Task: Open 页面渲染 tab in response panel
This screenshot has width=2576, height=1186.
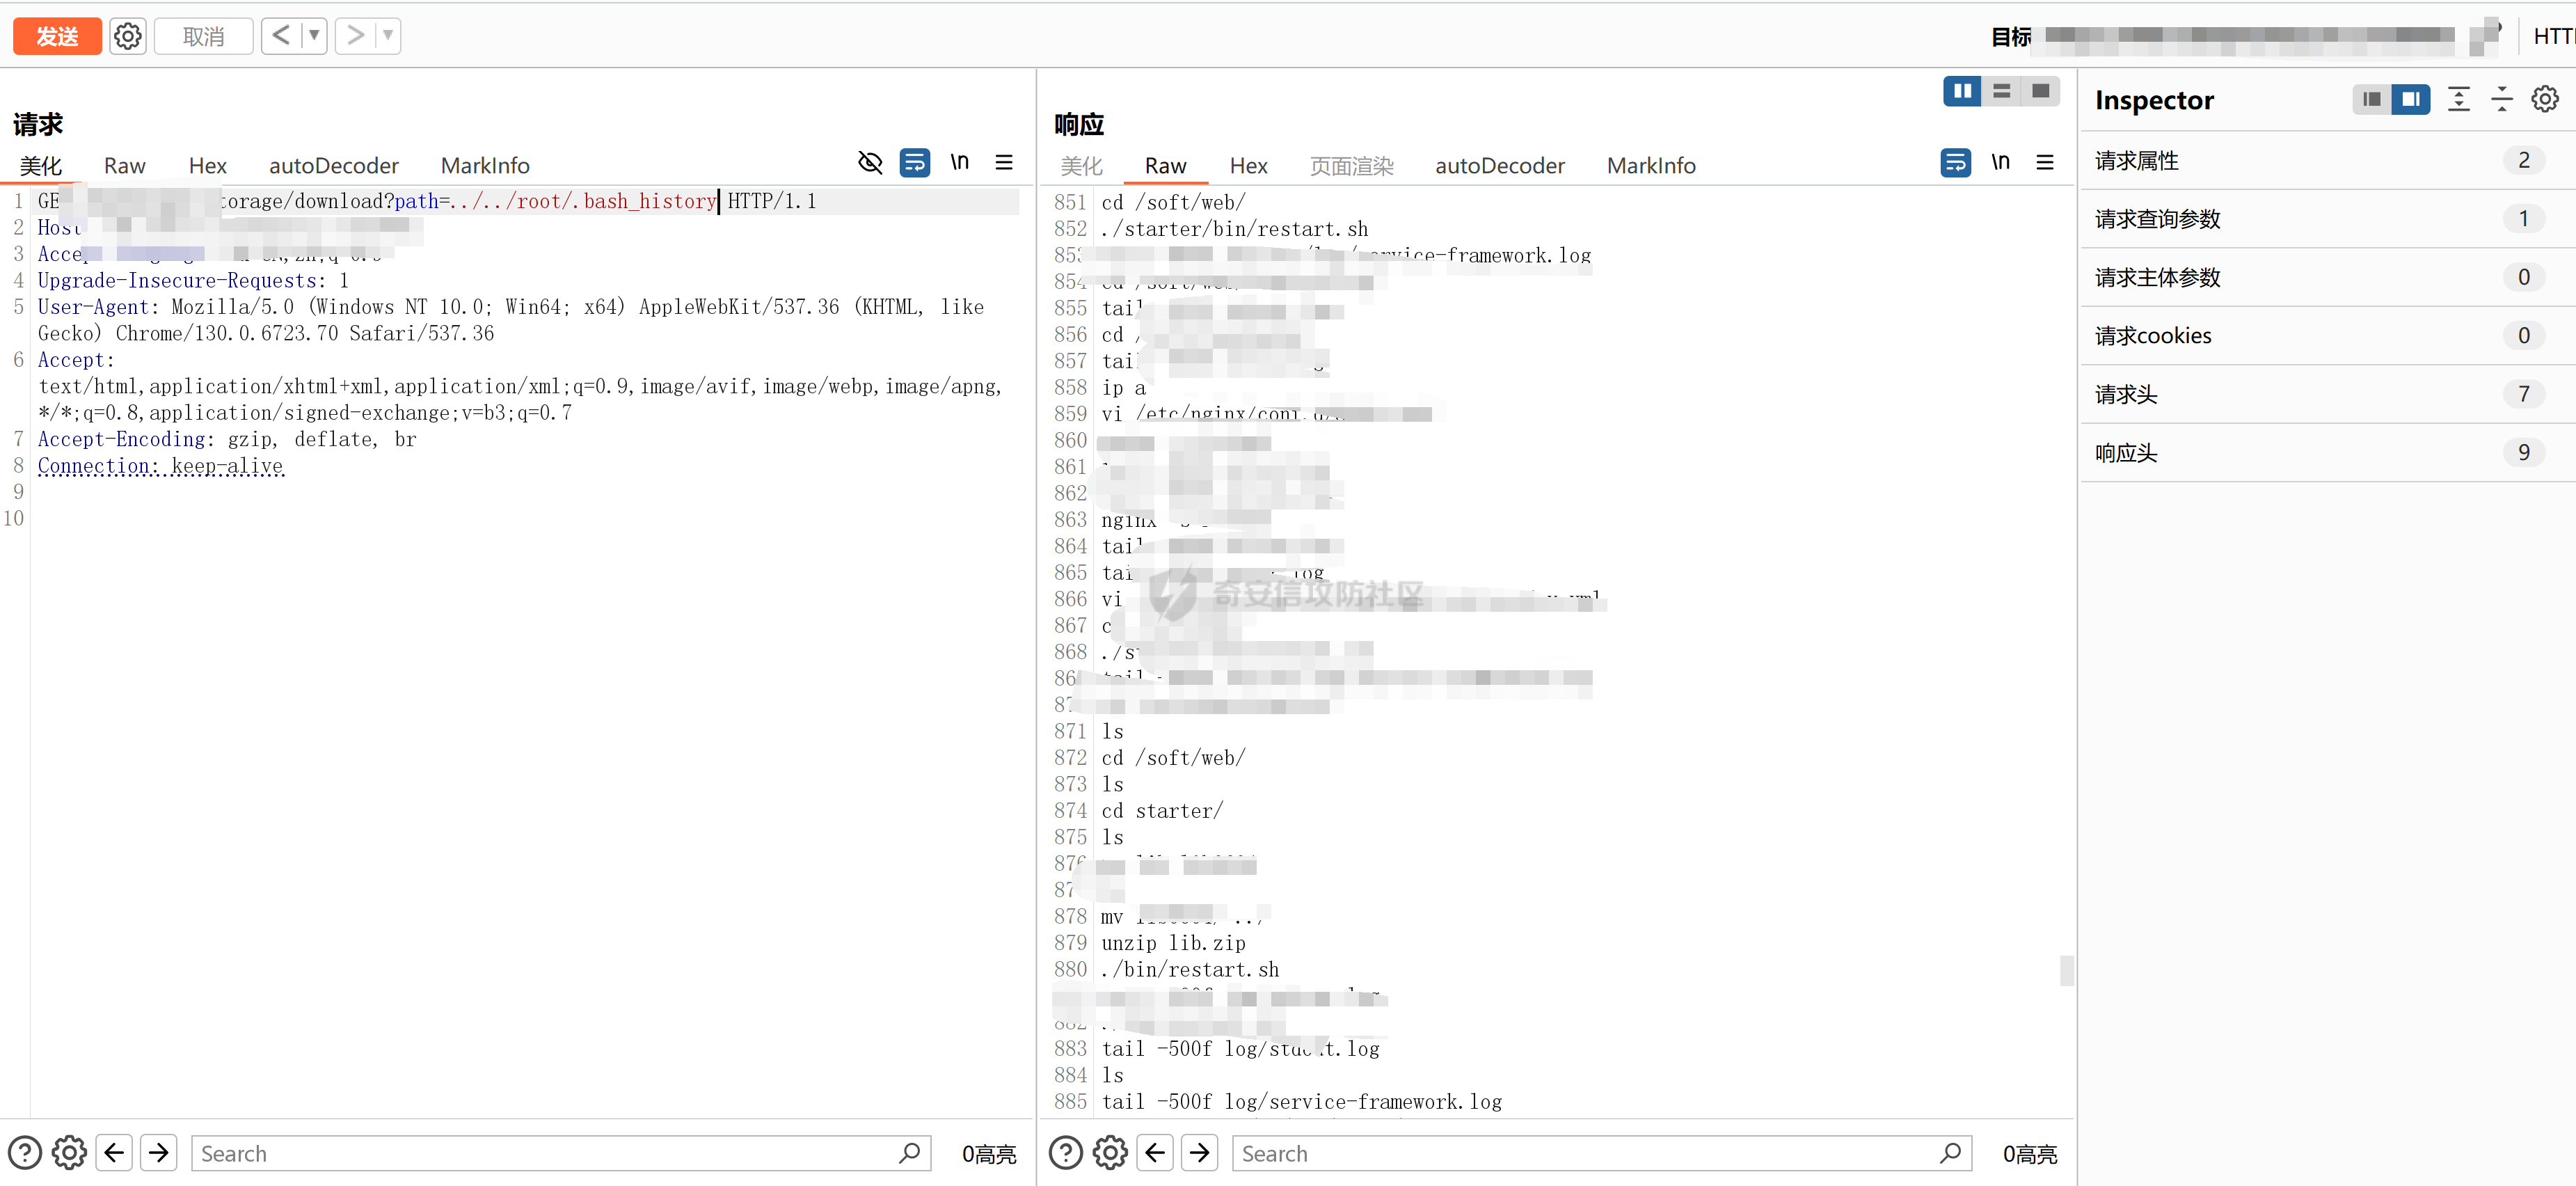Action: [x=1351, y=166]
